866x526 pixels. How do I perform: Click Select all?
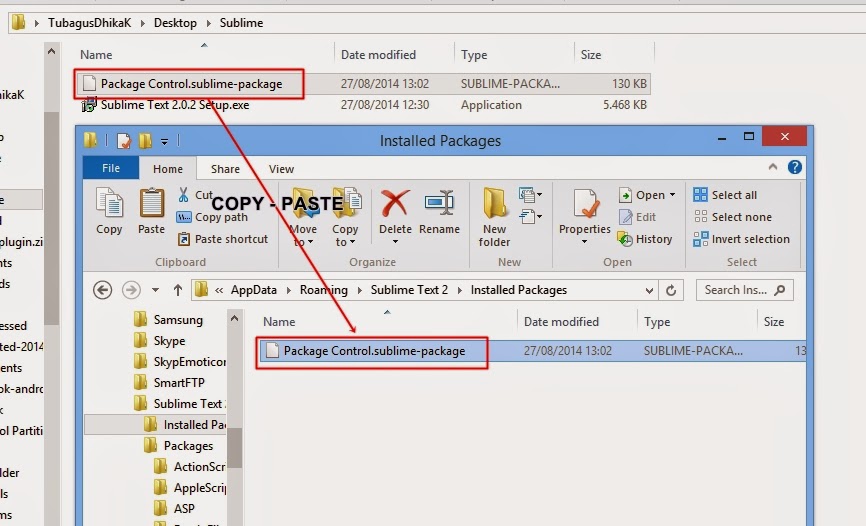click(x=725, y=195)
